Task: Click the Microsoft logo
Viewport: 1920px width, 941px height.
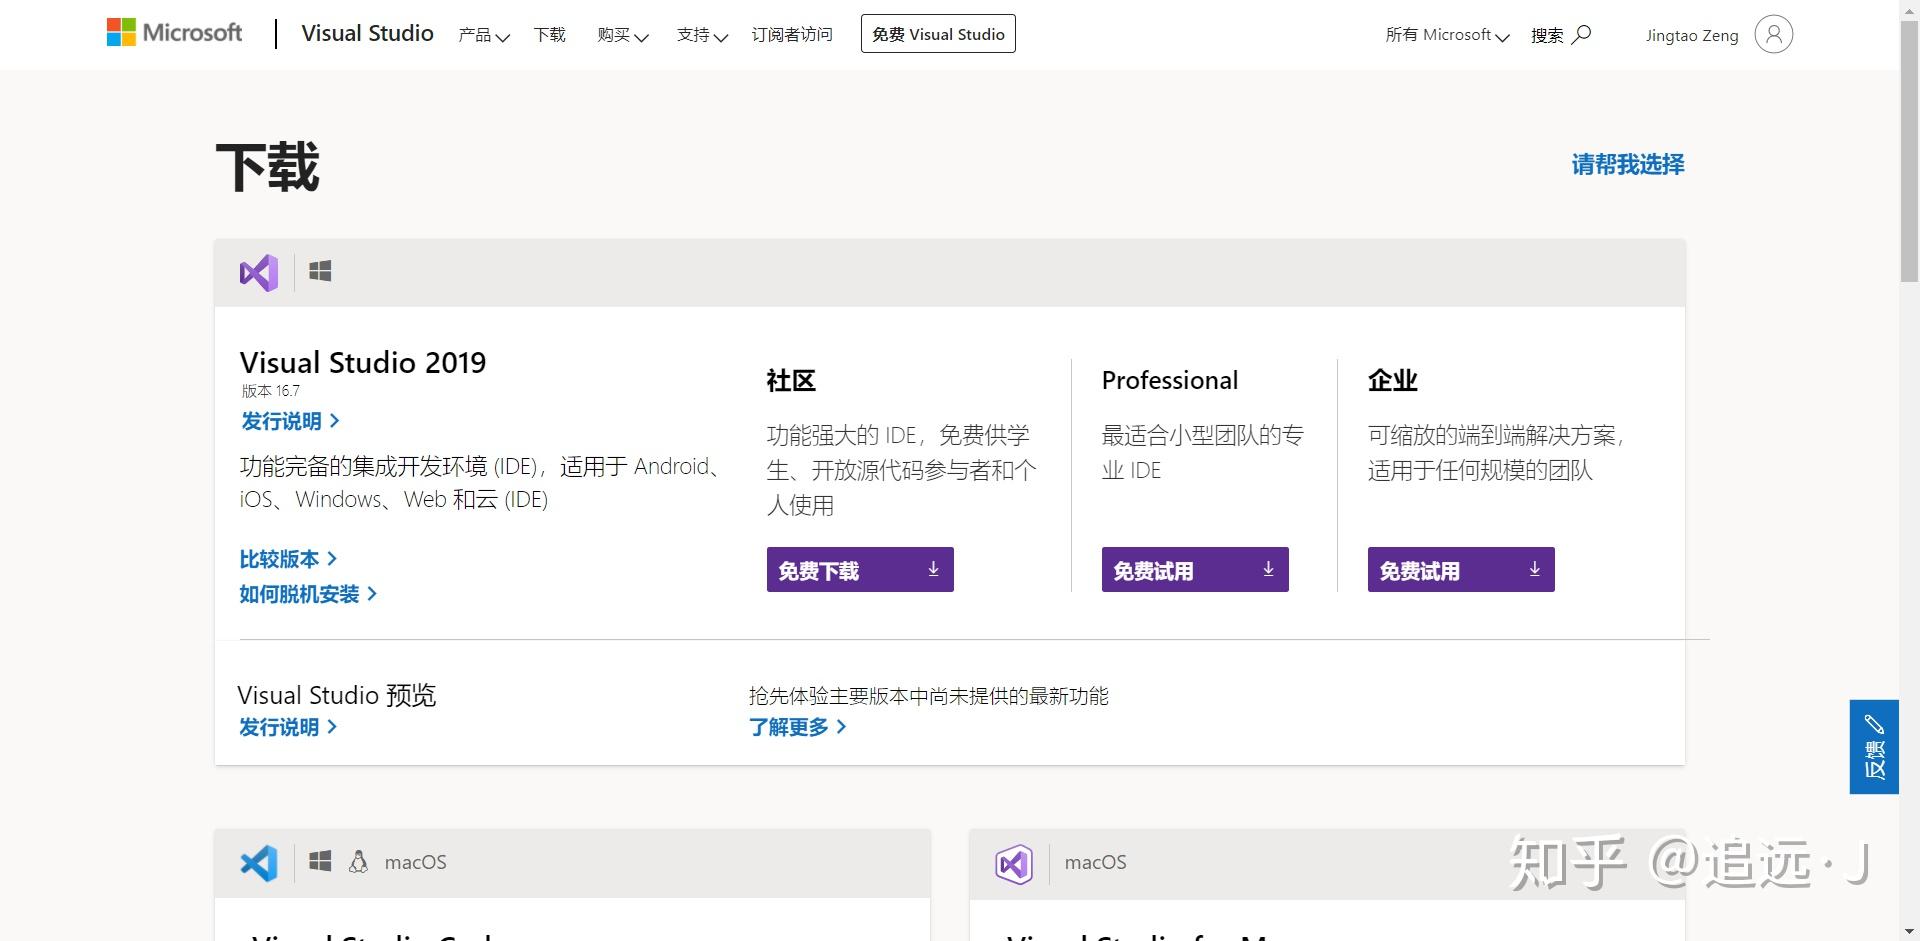Action: point(174,33)
